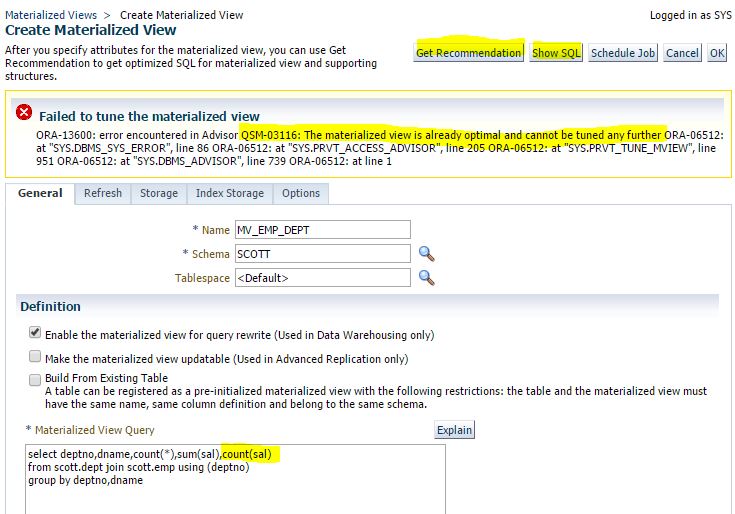Click the Tablespace search flashlight icon

[426, 278]
